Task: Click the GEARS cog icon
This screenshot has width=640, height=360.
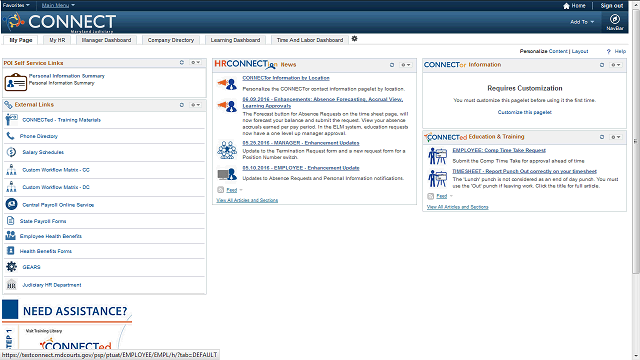Action: coord(11,267)
